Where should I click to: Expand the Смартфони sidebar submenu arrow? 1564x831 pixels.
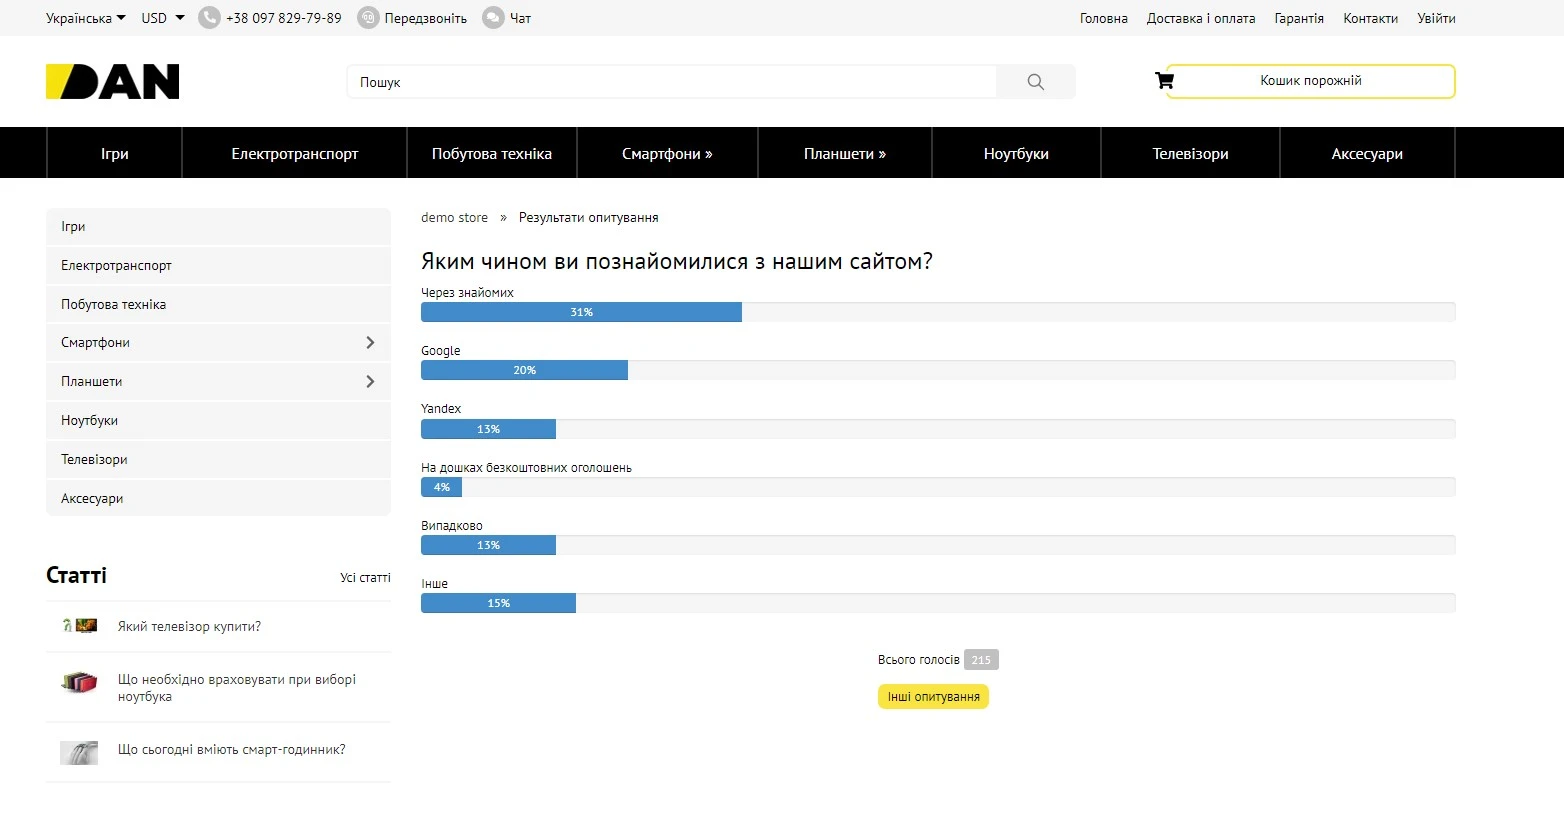click(x=370, y=343)
